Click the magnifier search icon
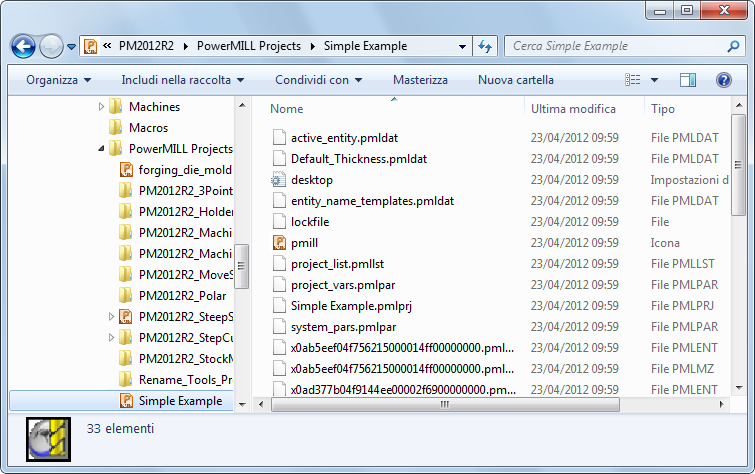Viewport: 755px width, 474px height. [733, 46]
